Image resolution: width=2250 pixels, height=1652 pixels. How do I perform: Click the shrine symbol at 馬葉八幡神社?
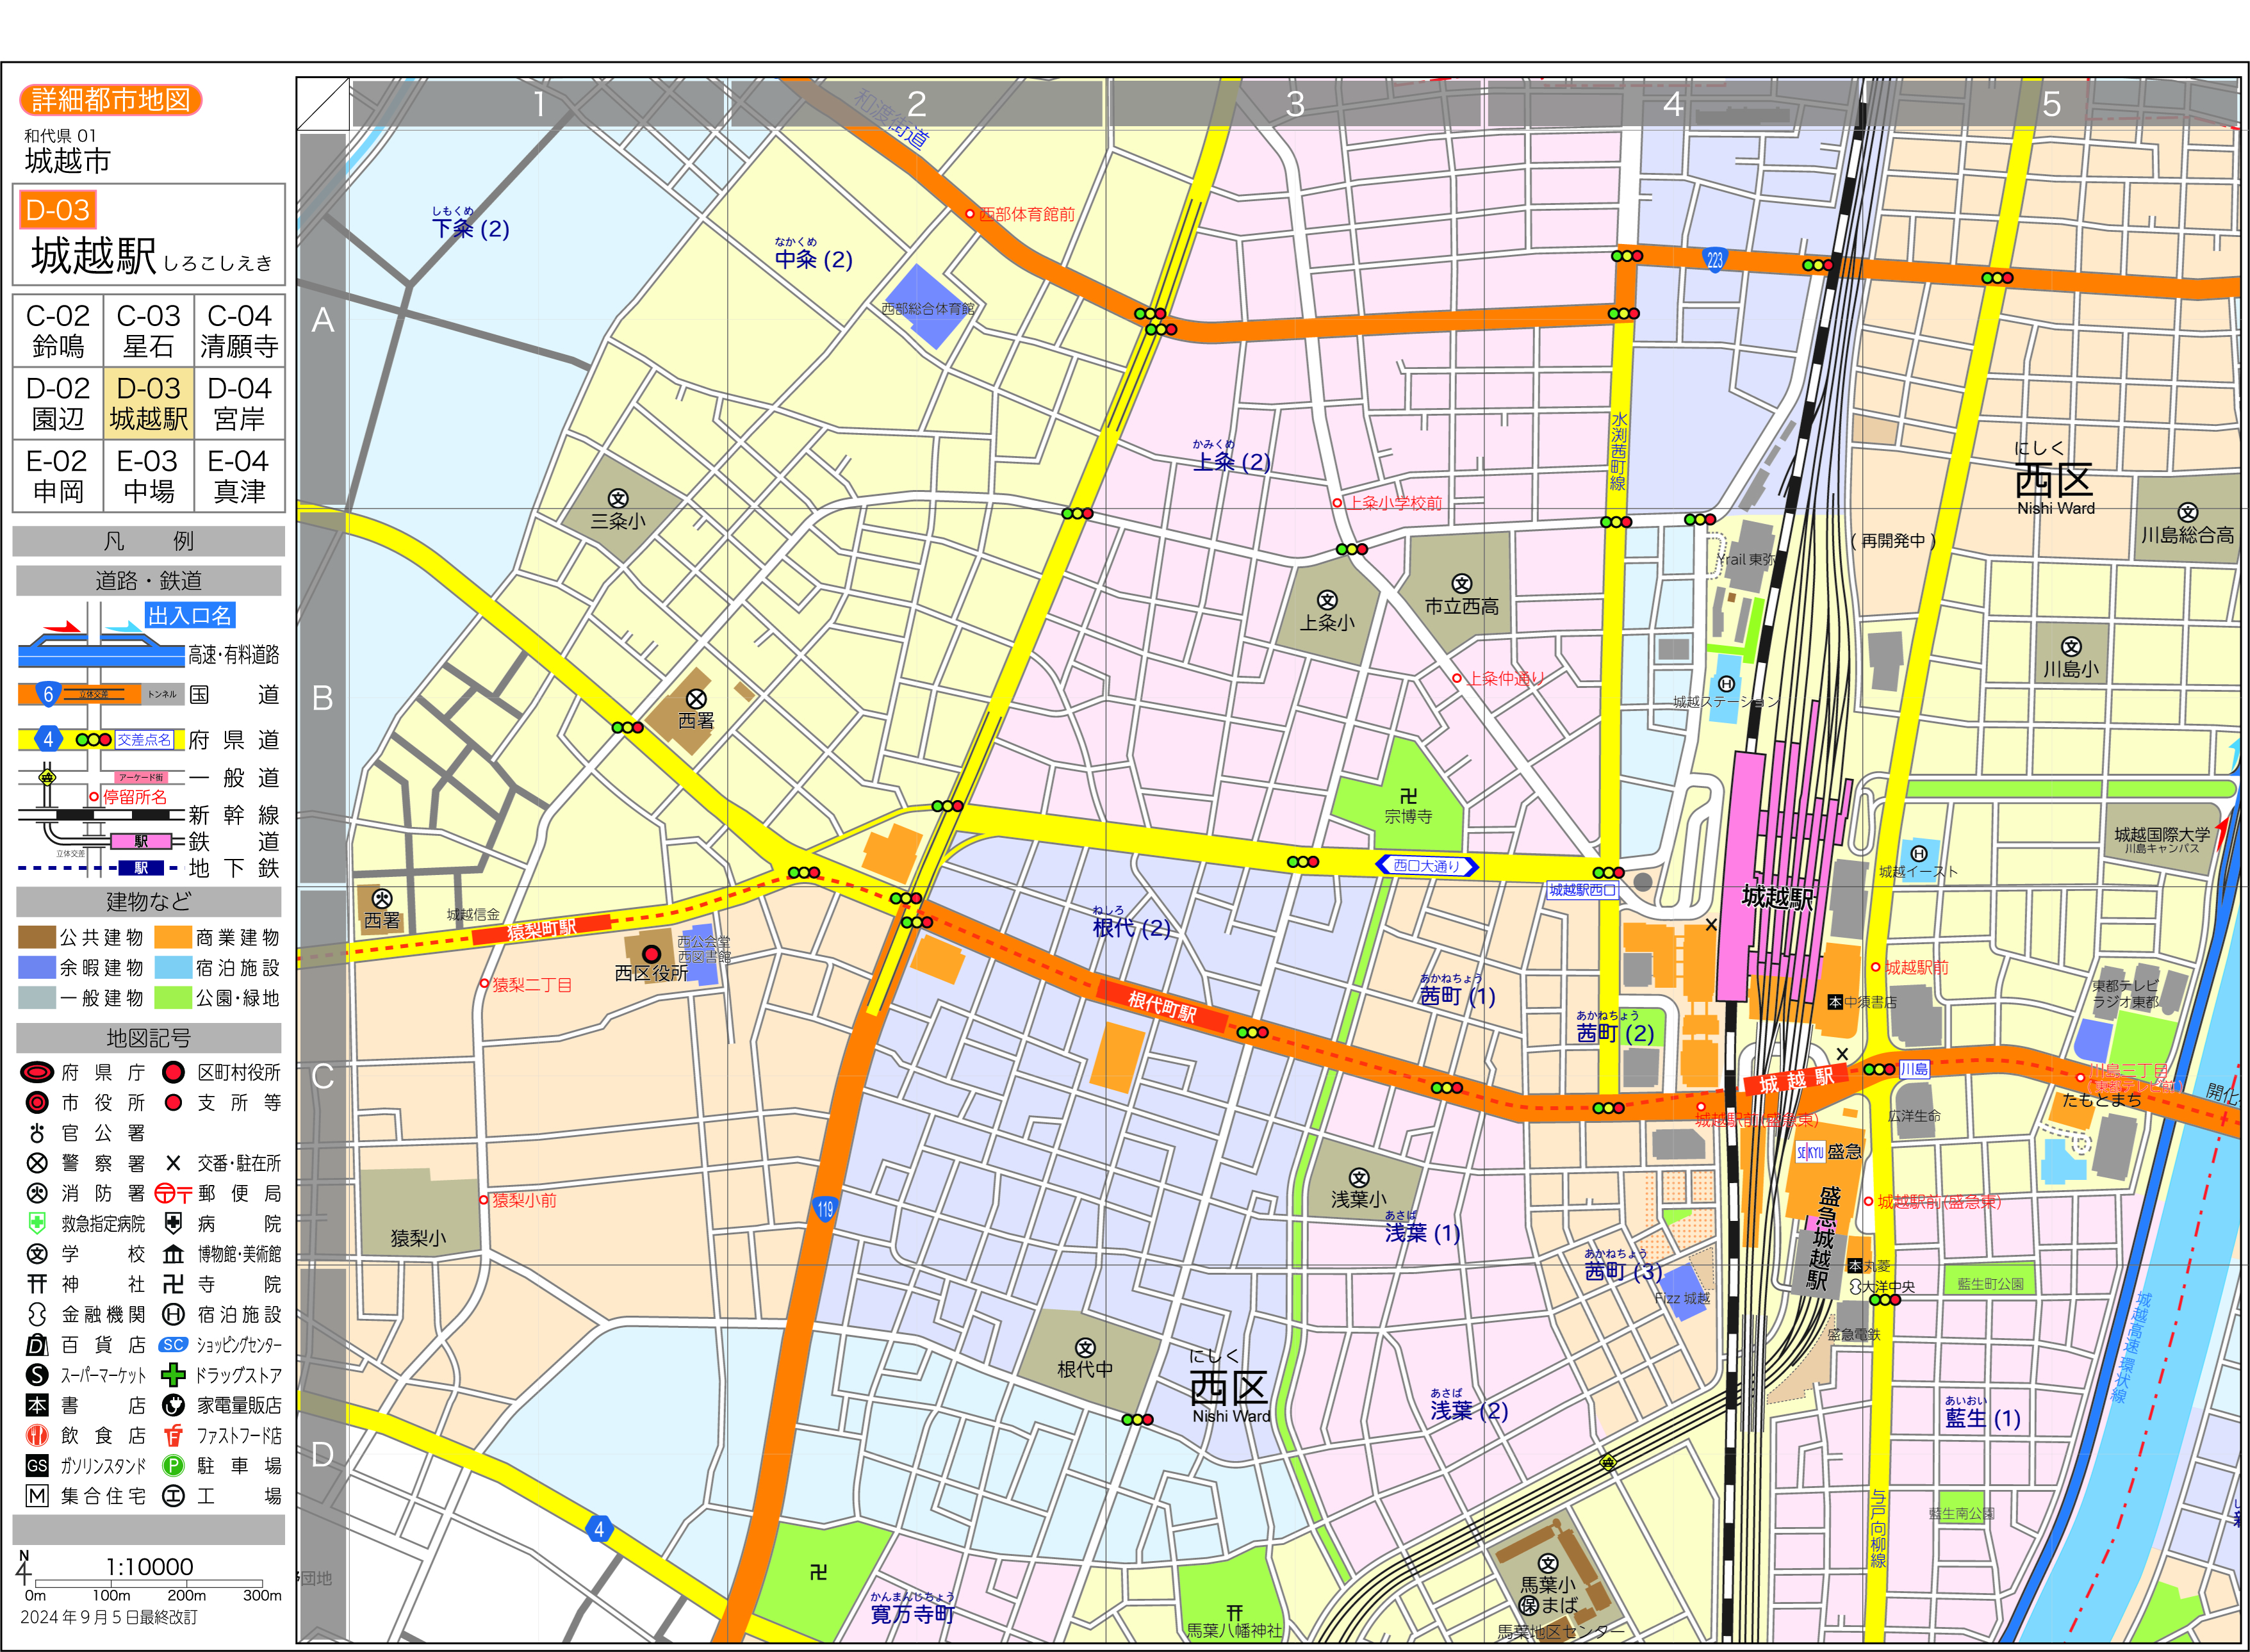click(1234, 1612)
